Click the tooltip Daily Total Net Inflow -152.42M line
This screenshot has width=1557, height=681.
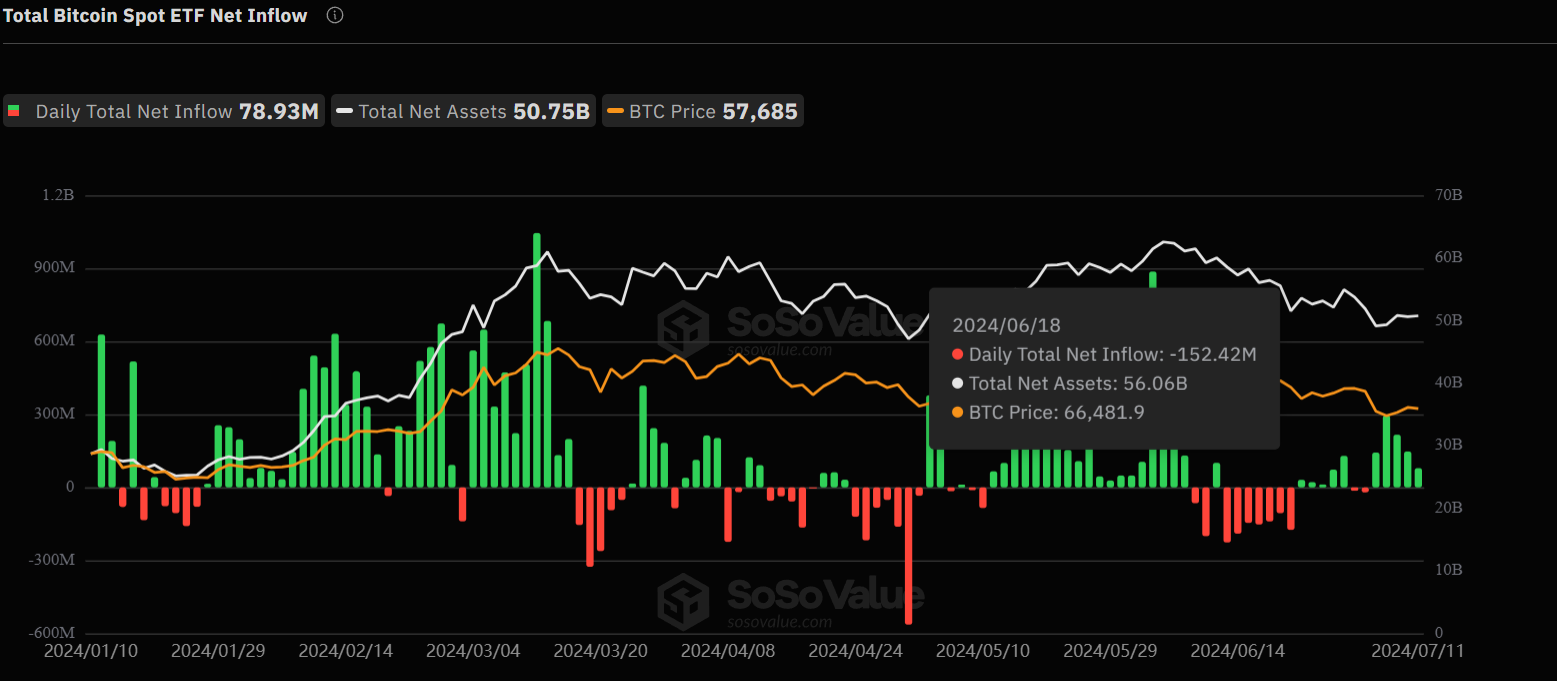1104,354
